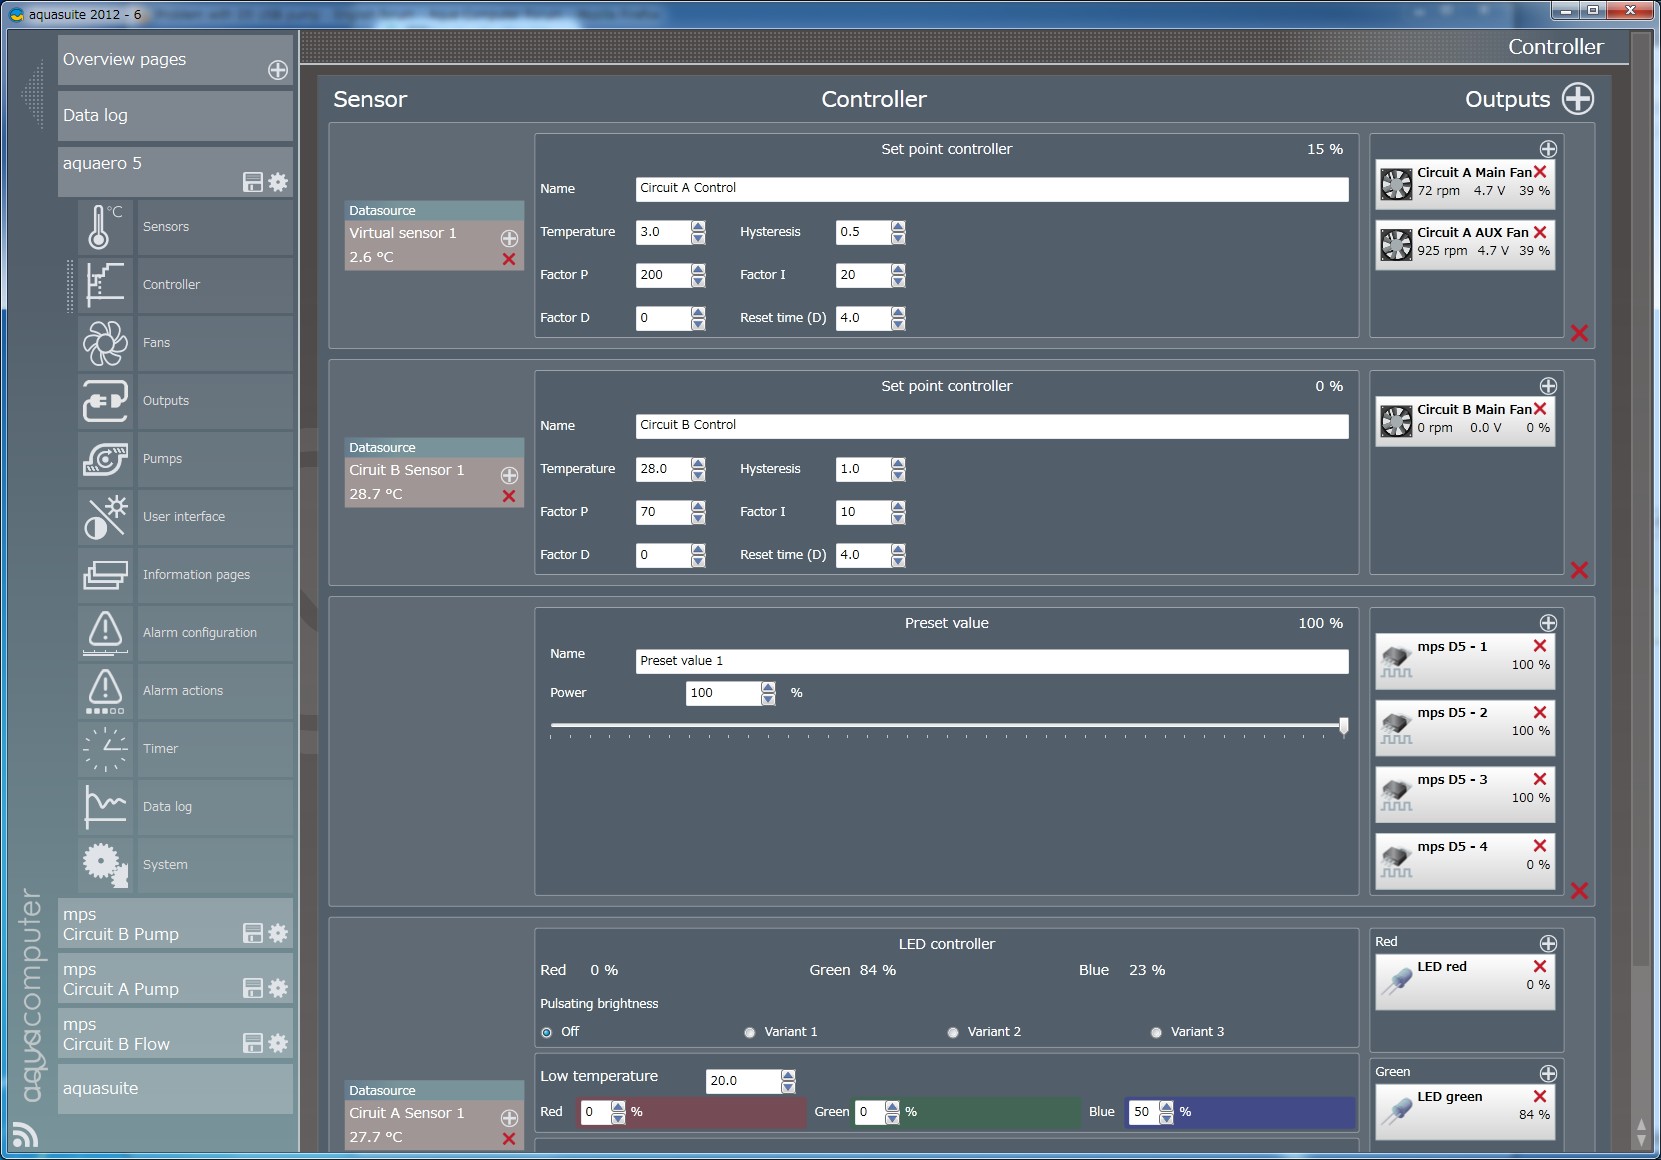The width and height of the screenshot is (1661, 1160).
Task: Select Variant 1 pulsating brightness
Action: pos(750,1032)
